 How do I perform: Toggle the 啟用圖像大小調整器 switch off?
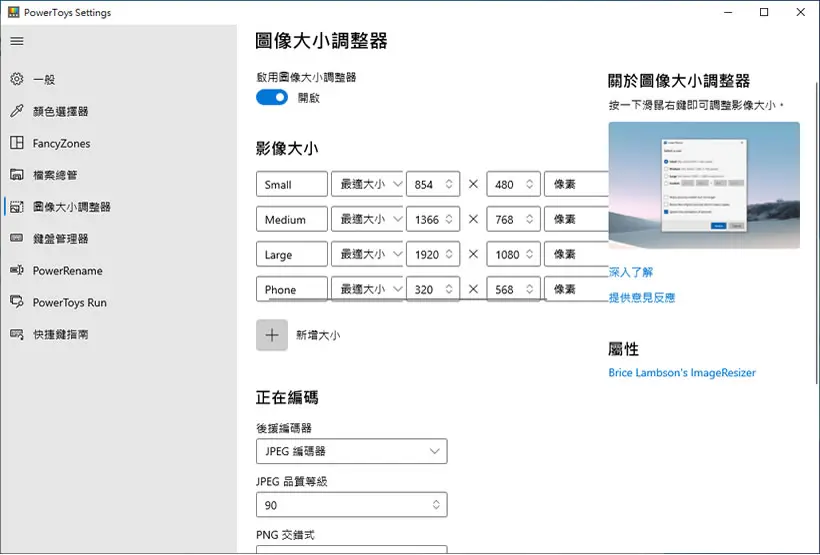[272, 97]
